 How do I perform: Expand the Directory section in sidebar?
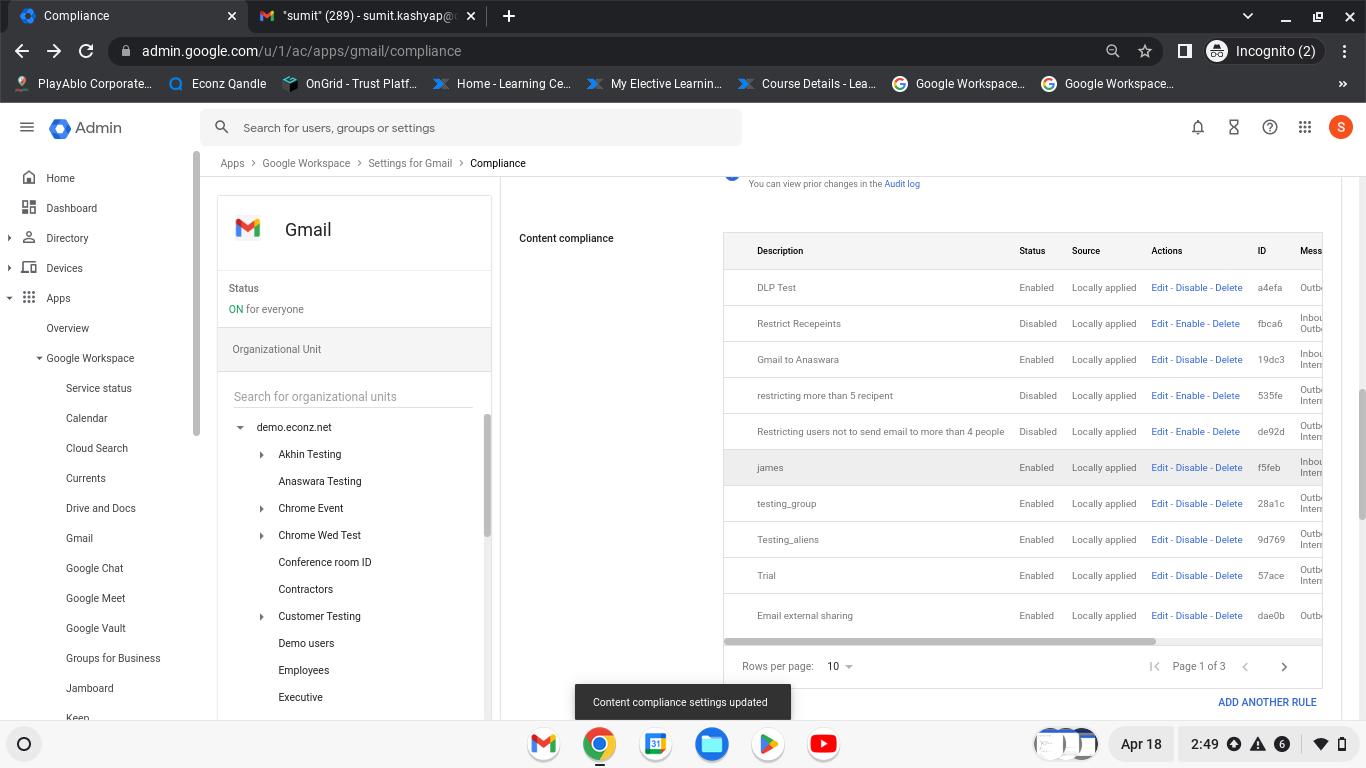click(x=10, y=238)
